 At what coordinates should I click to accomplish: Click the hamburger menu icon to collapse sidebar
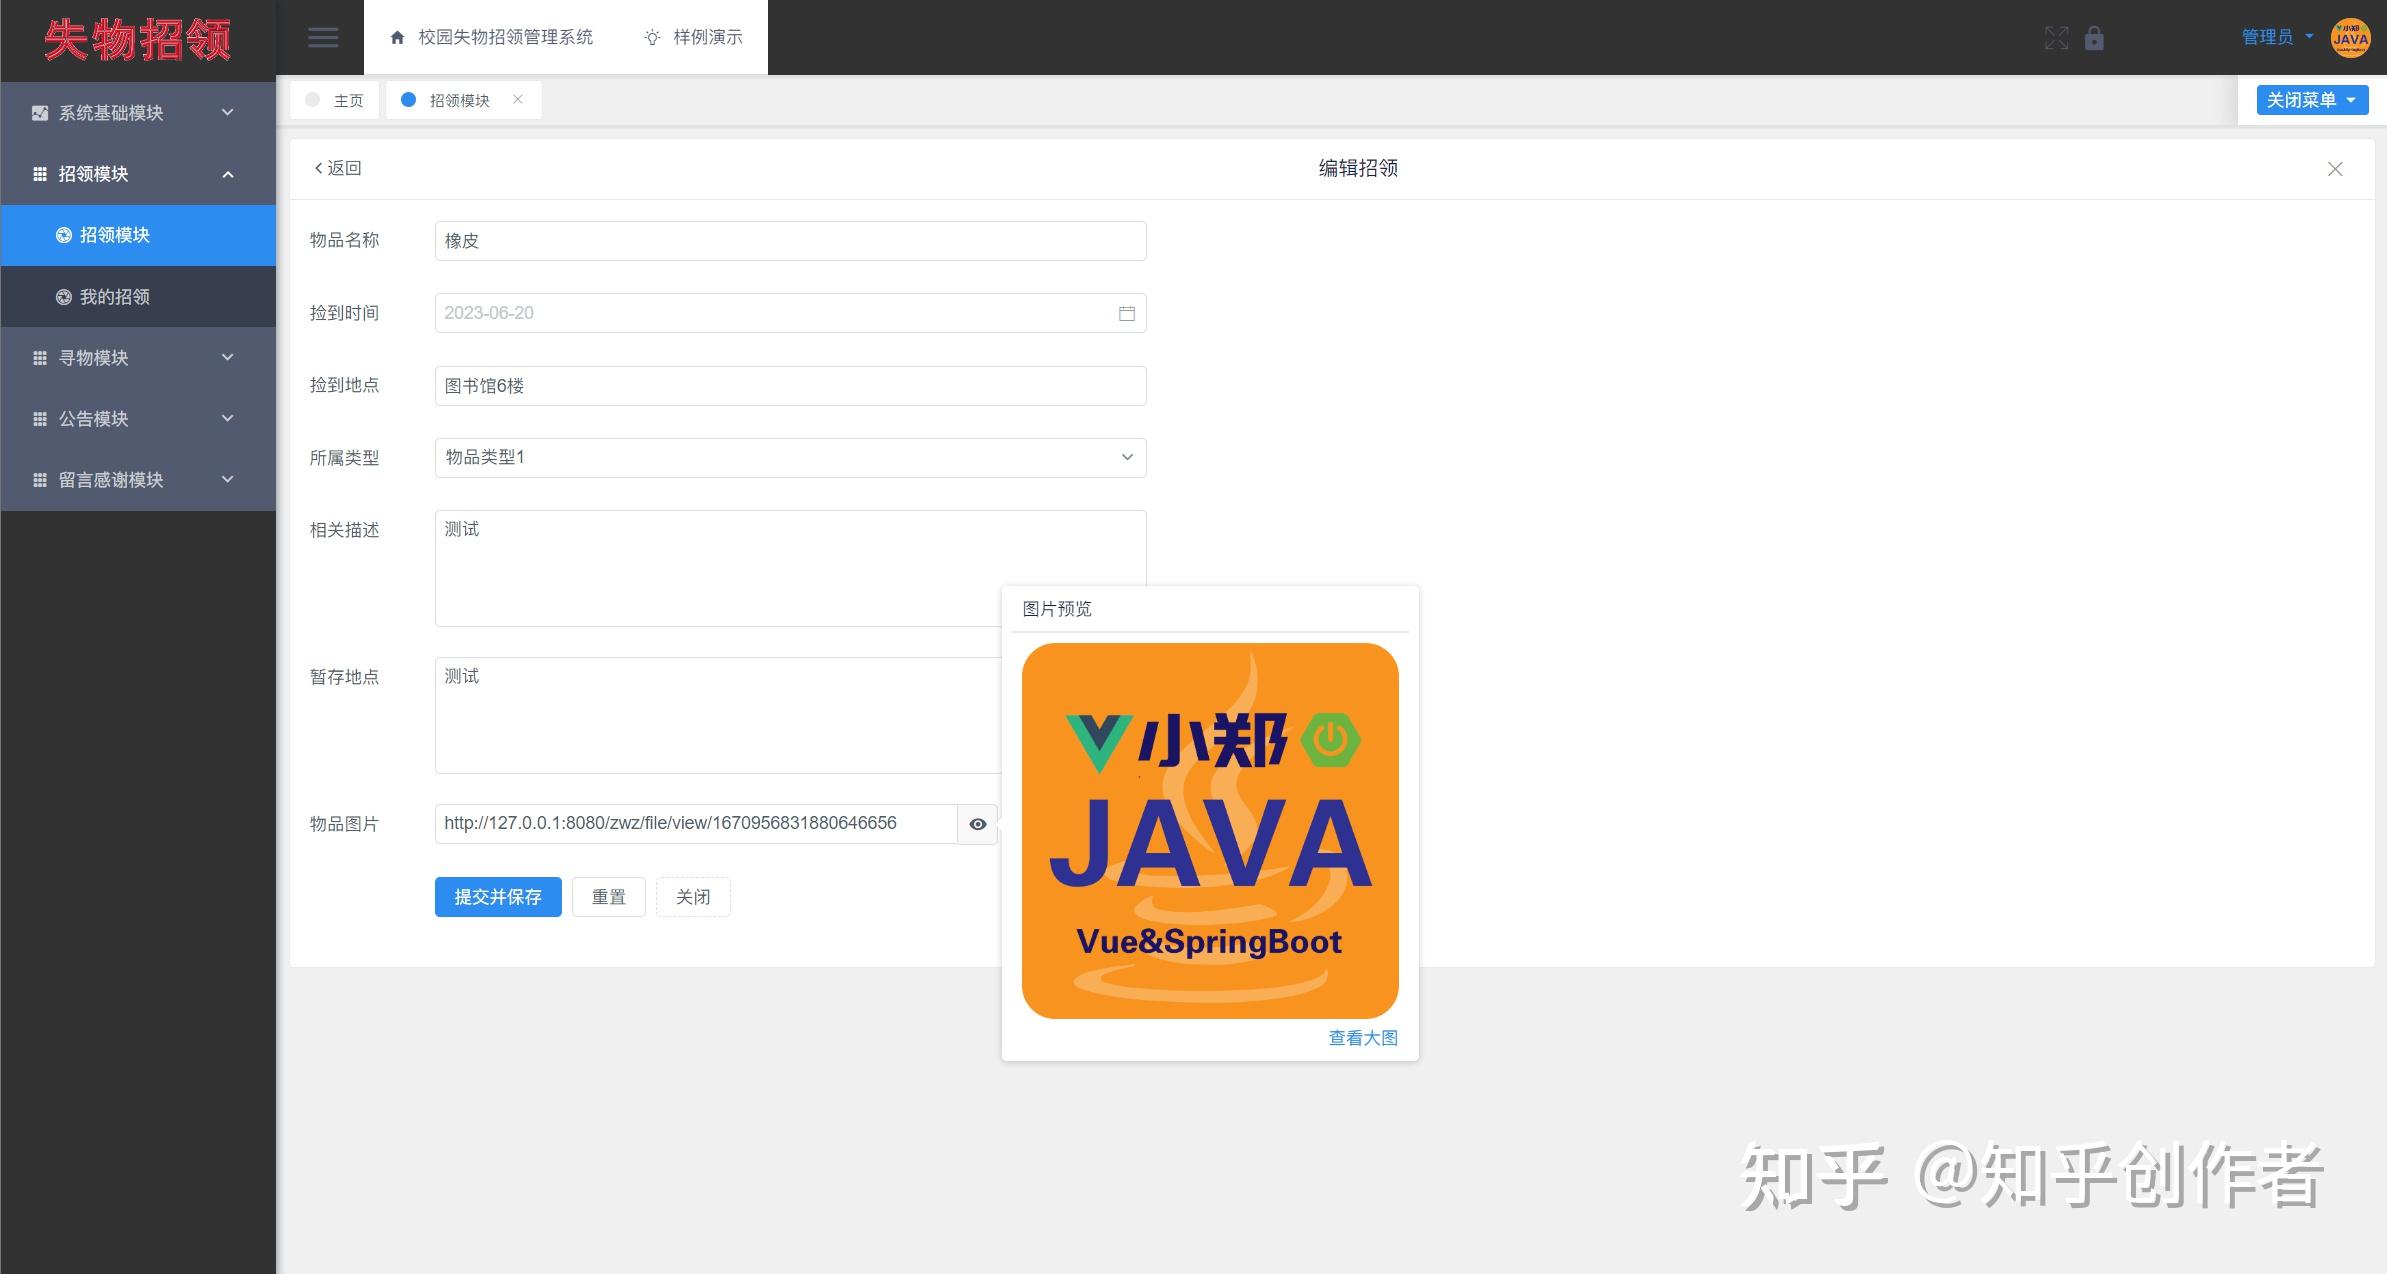pos(322,37)
